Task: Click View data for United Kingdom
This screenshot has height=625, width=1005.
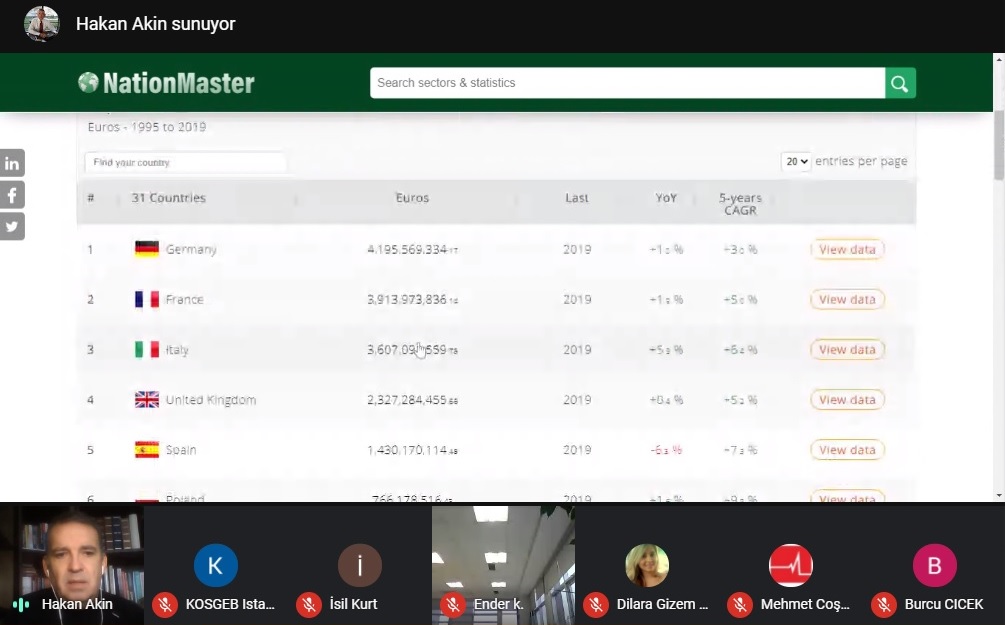Action: click(847, 399)
